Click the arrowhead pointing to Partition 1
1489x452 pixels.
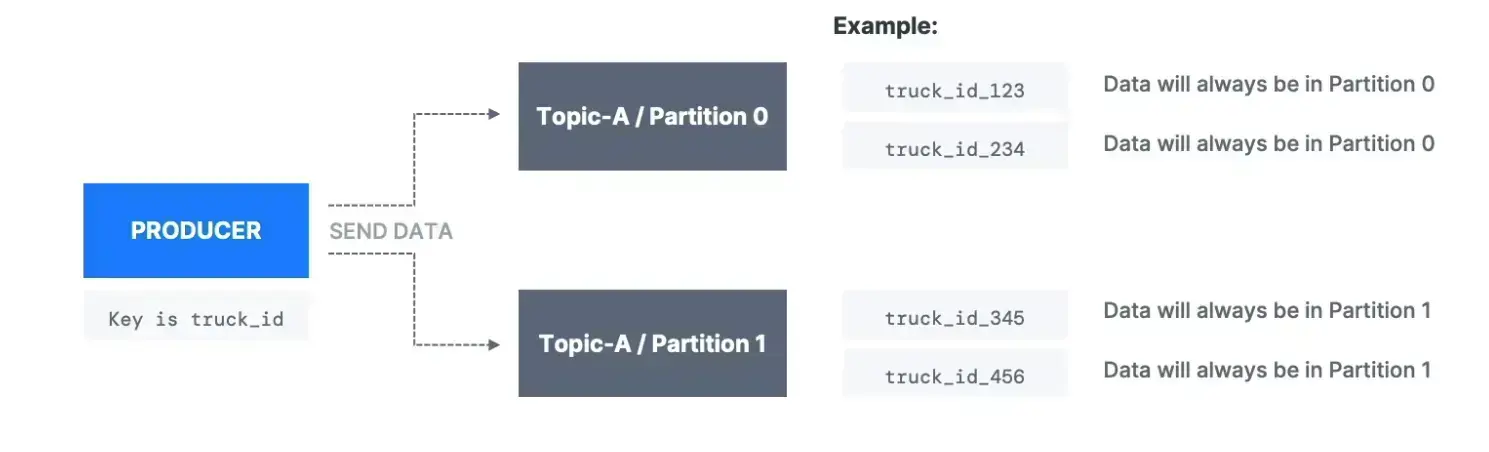pyautogui.click(x=493, y=345)
